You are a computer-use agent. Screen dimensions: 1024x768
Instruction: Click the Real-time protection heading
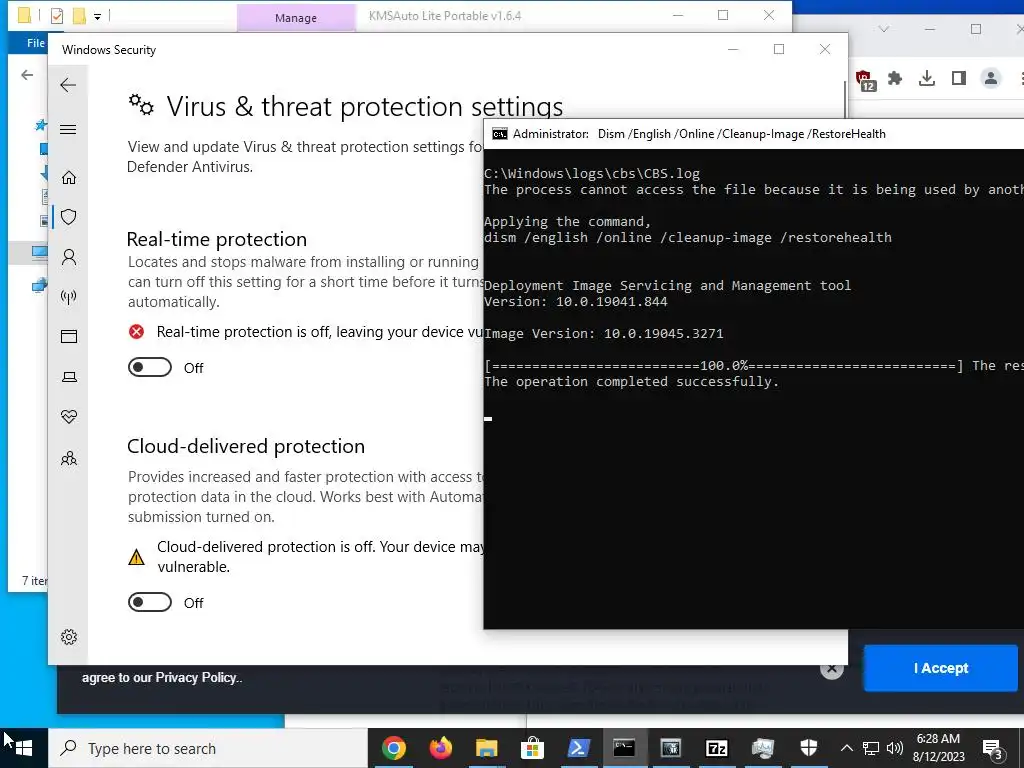tap(217, 239)
